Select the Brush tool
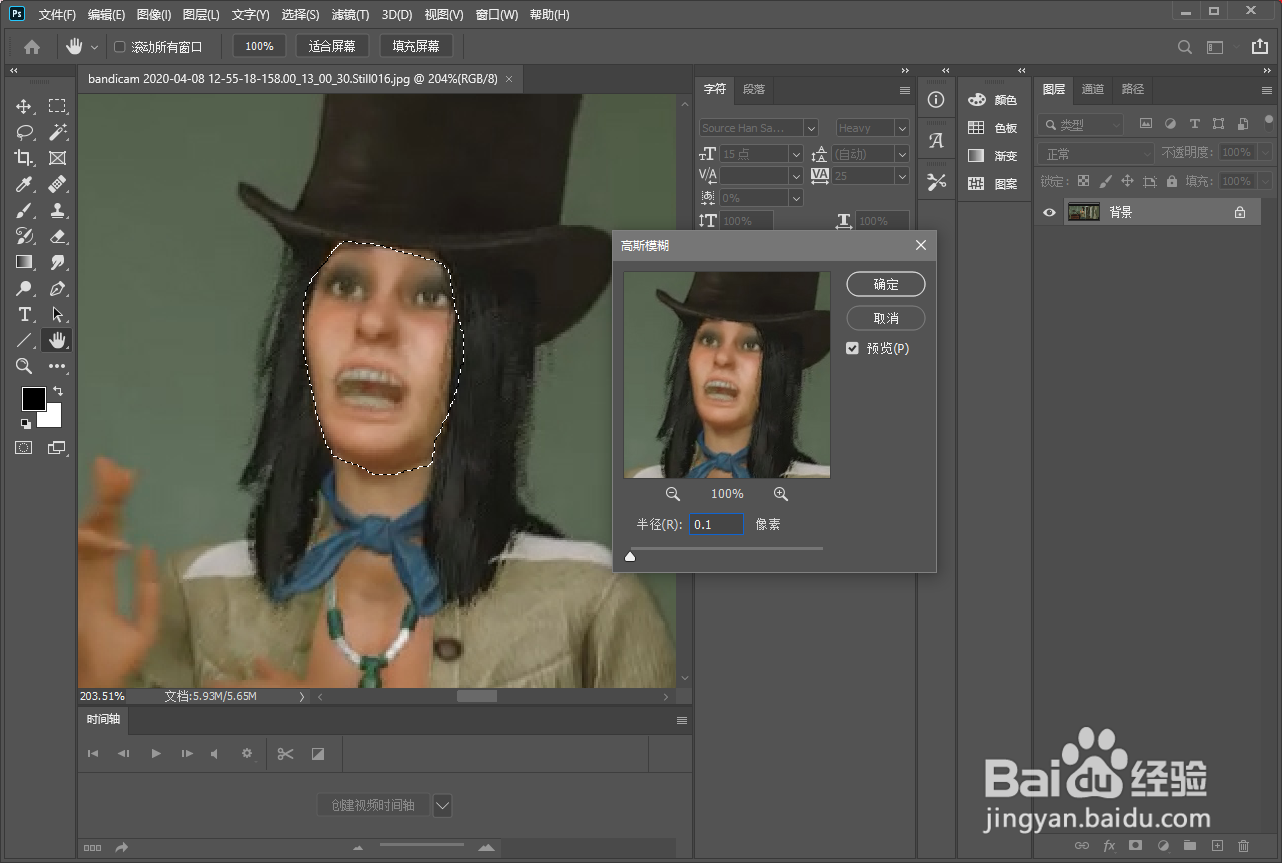Viewport: 1282px width, 863px height. pyautogui.click(x=24, y=210)
